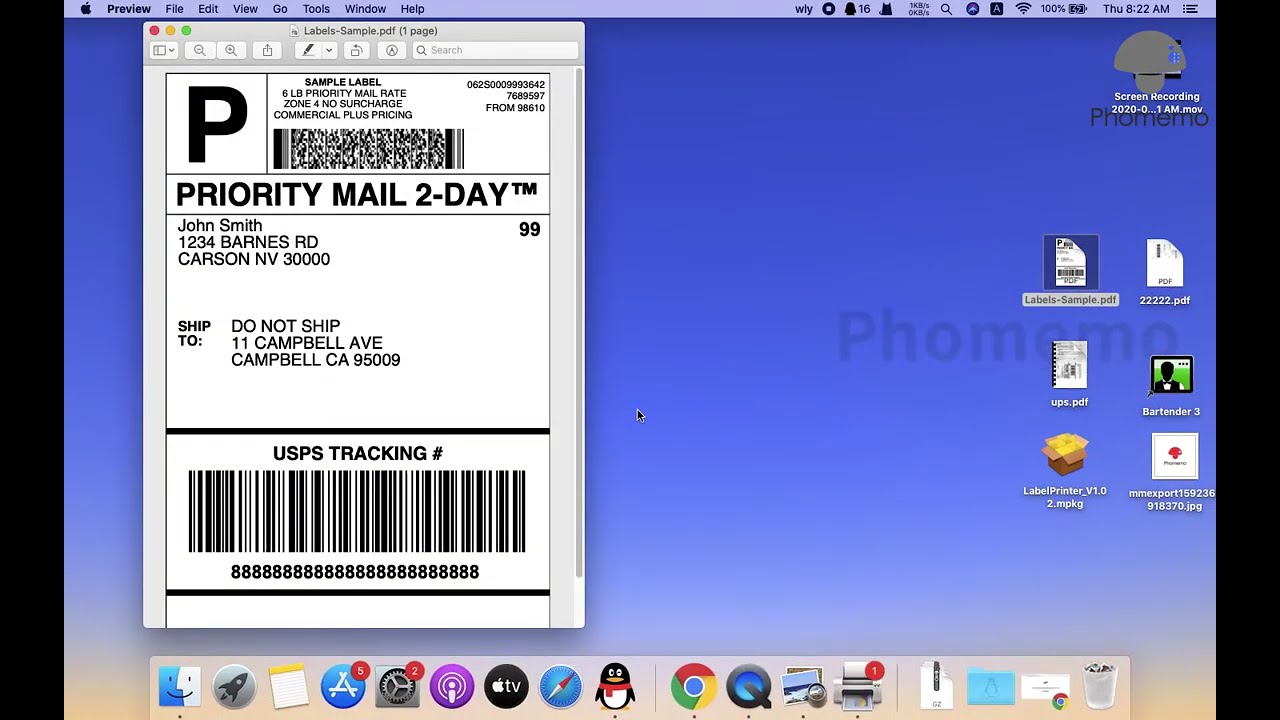The width and height of the screenshot is (1280, 720).
Task: Open the Siri icon in menu bar
Action: click(x=973, y=9)
